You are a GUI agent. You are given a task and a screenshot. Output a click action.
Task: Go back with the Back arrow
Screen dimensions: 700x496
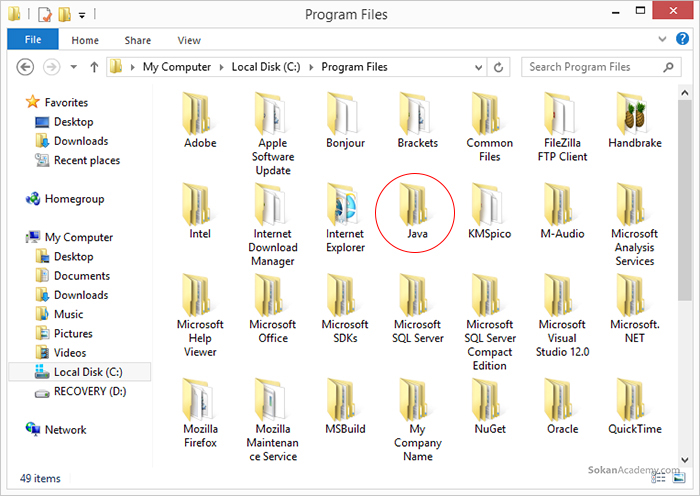pyautogui.click(x=25, y=67)
